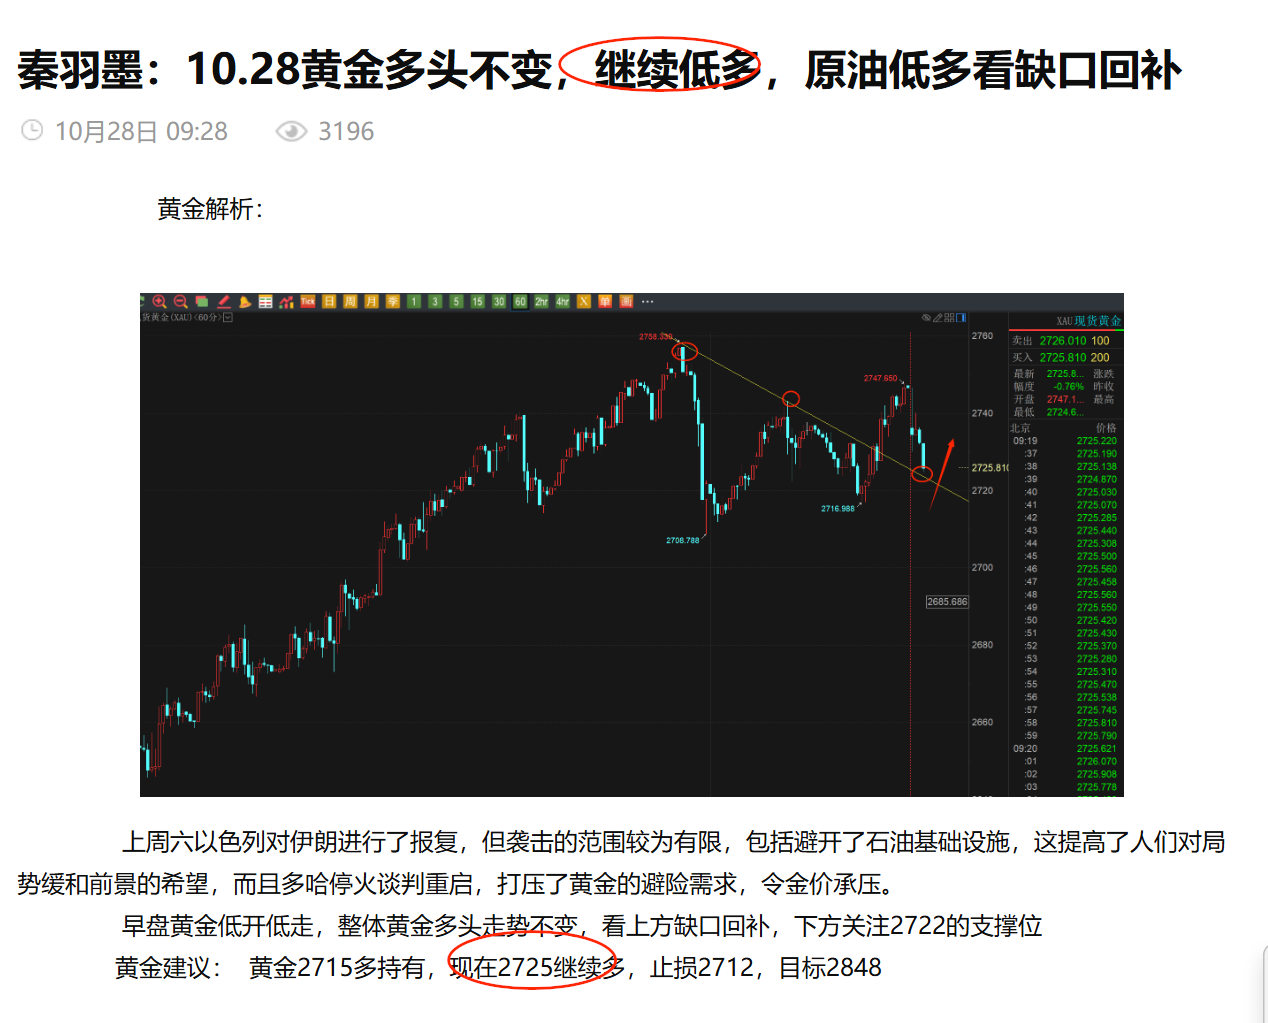Viewport: 1268px width, 1023px height.
Task: Collapse the XAU quote panel header
Action: tap(1090, 321)
